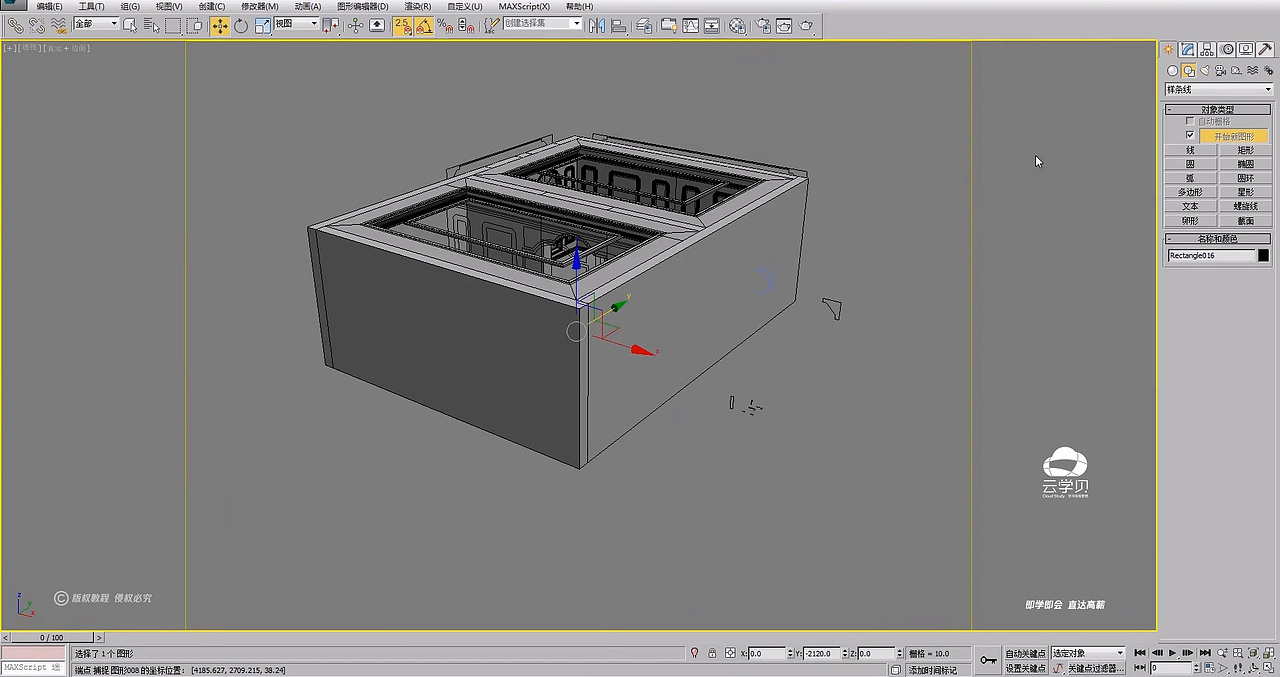The height and width of the screenshot is (677, 1280).
Task: Open Select by Name list
Action: [x=152, y=25]
